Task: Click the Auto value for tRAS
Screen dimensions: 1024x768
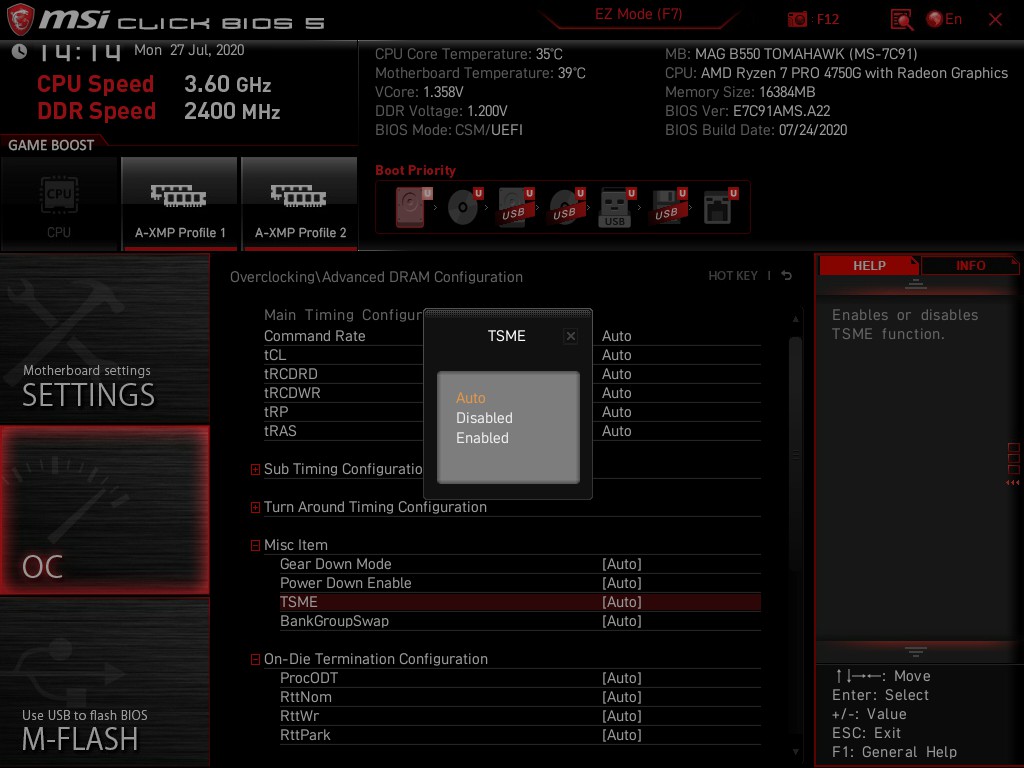Action: coord(616,431)
